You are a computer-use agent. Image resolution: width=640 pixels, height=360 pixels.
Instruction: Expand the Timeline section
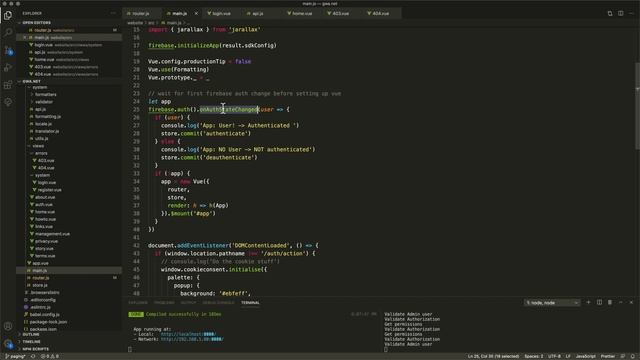tap(31, 342)
